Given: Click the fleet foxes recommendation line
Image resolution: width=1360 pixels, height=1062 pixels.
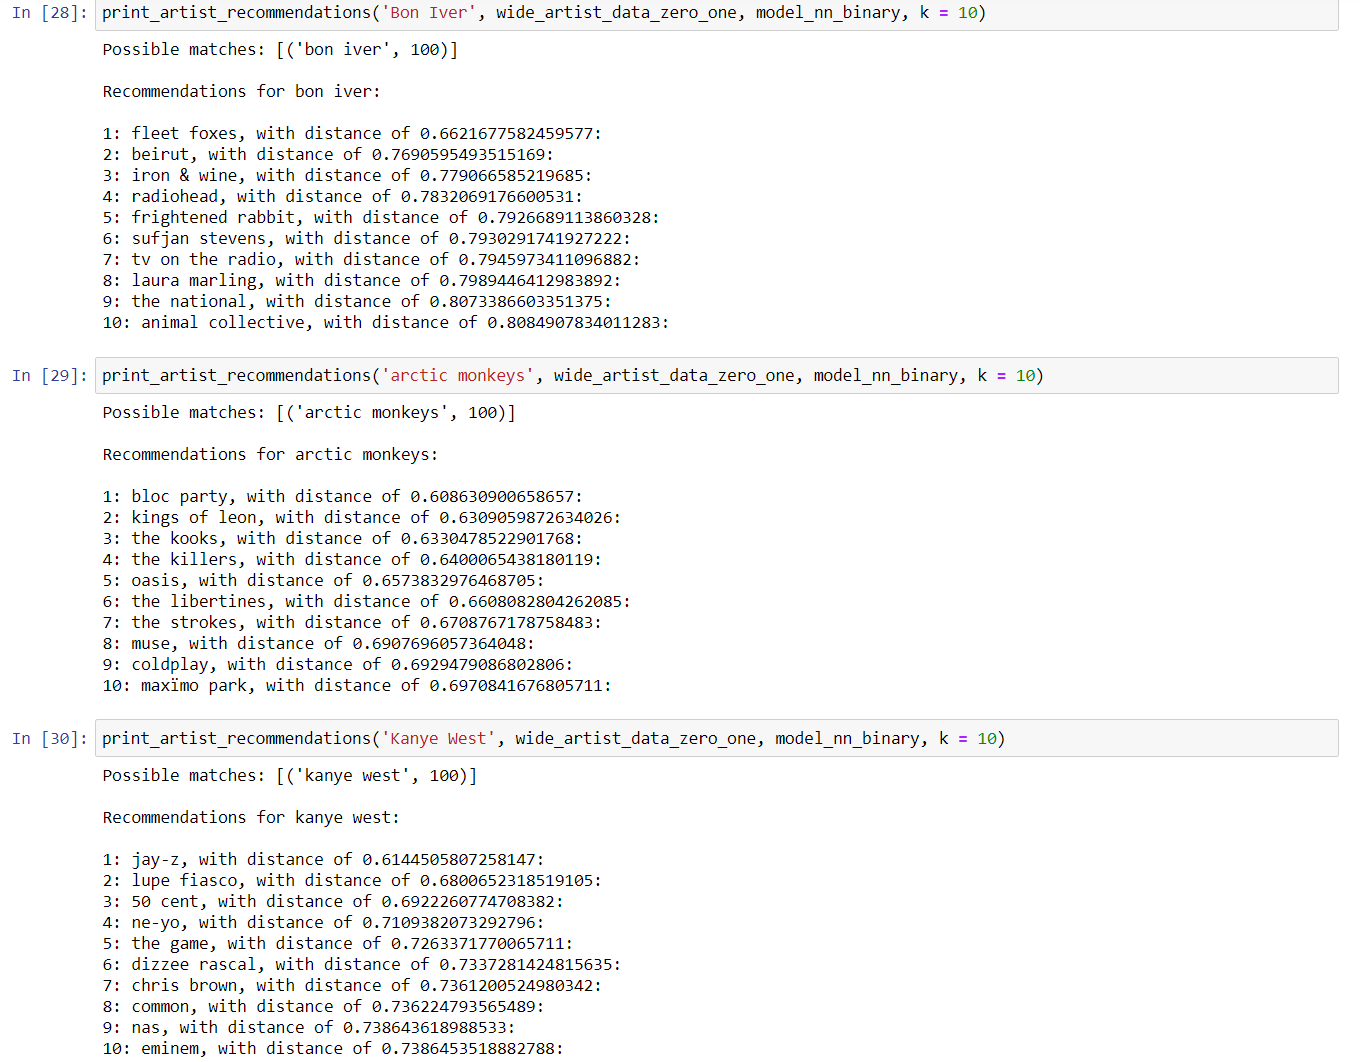Looking at the screenshot, I should point(351,134).
